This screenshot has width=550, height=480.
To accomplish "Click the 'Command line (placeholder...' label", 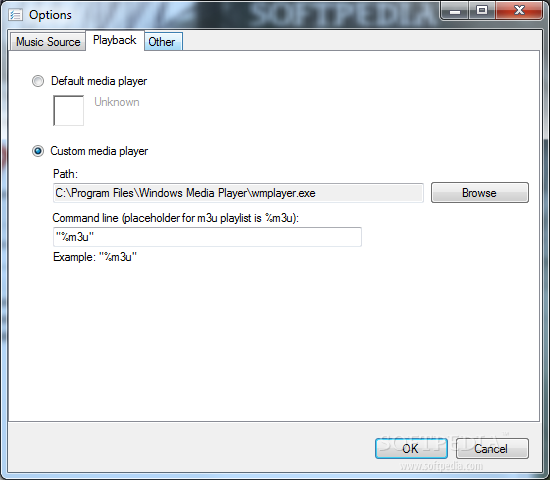I will tap(175, 218).
